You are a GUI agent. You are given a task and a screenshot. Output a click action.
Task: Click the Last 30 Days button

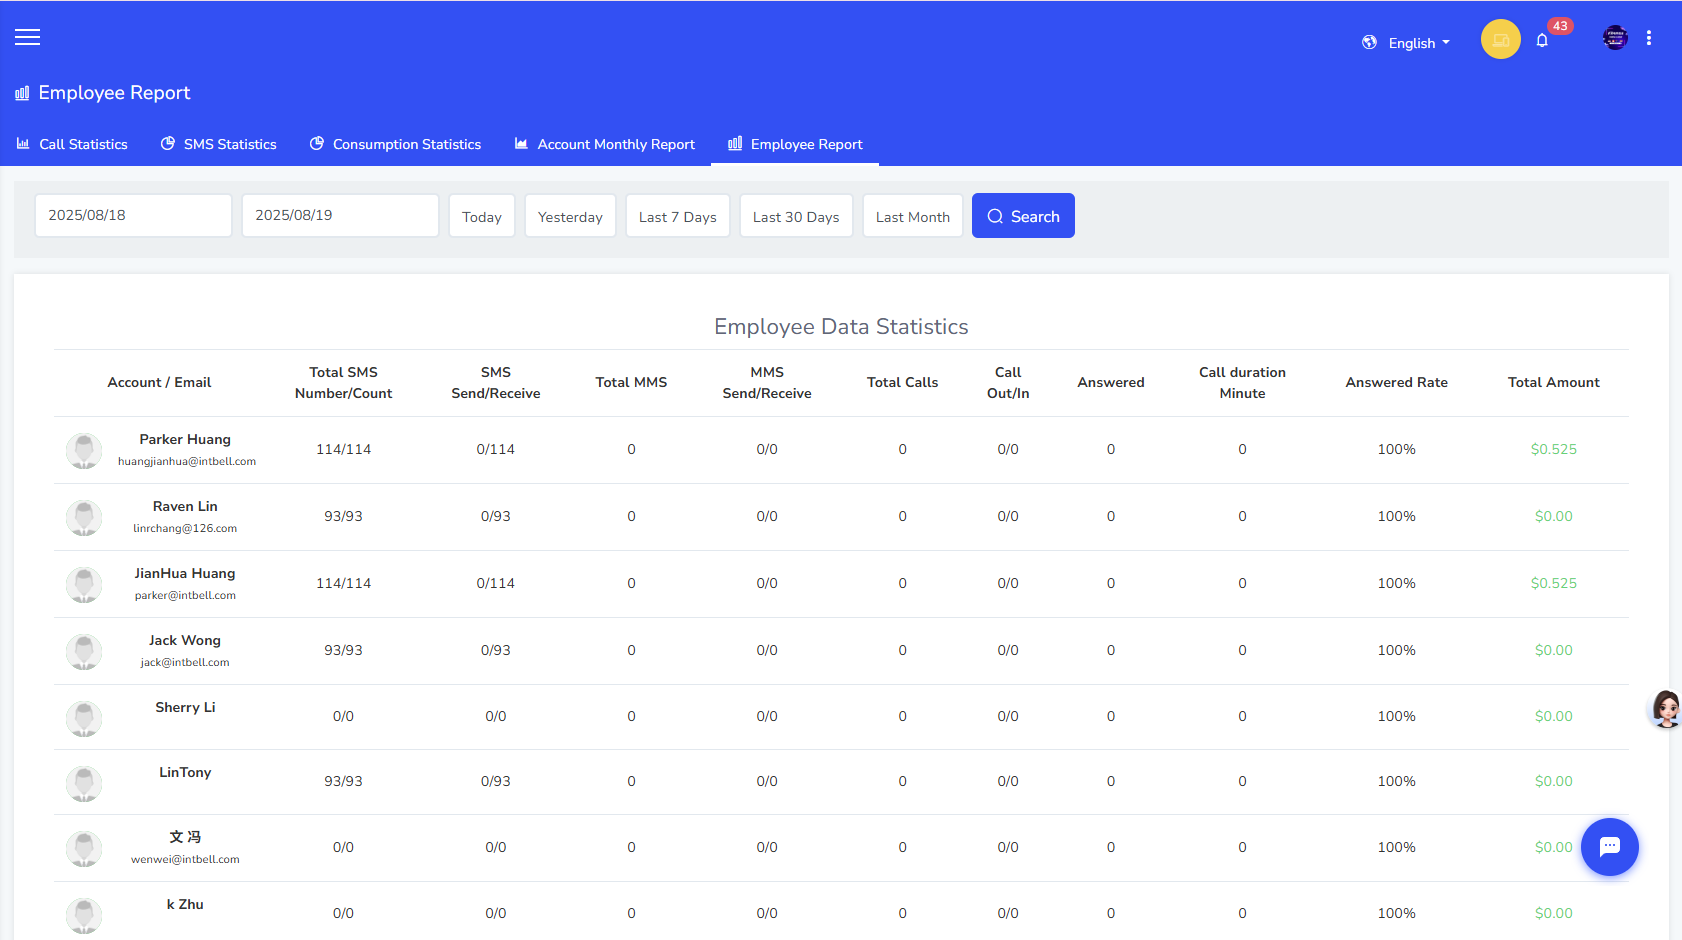coord(796,217)
